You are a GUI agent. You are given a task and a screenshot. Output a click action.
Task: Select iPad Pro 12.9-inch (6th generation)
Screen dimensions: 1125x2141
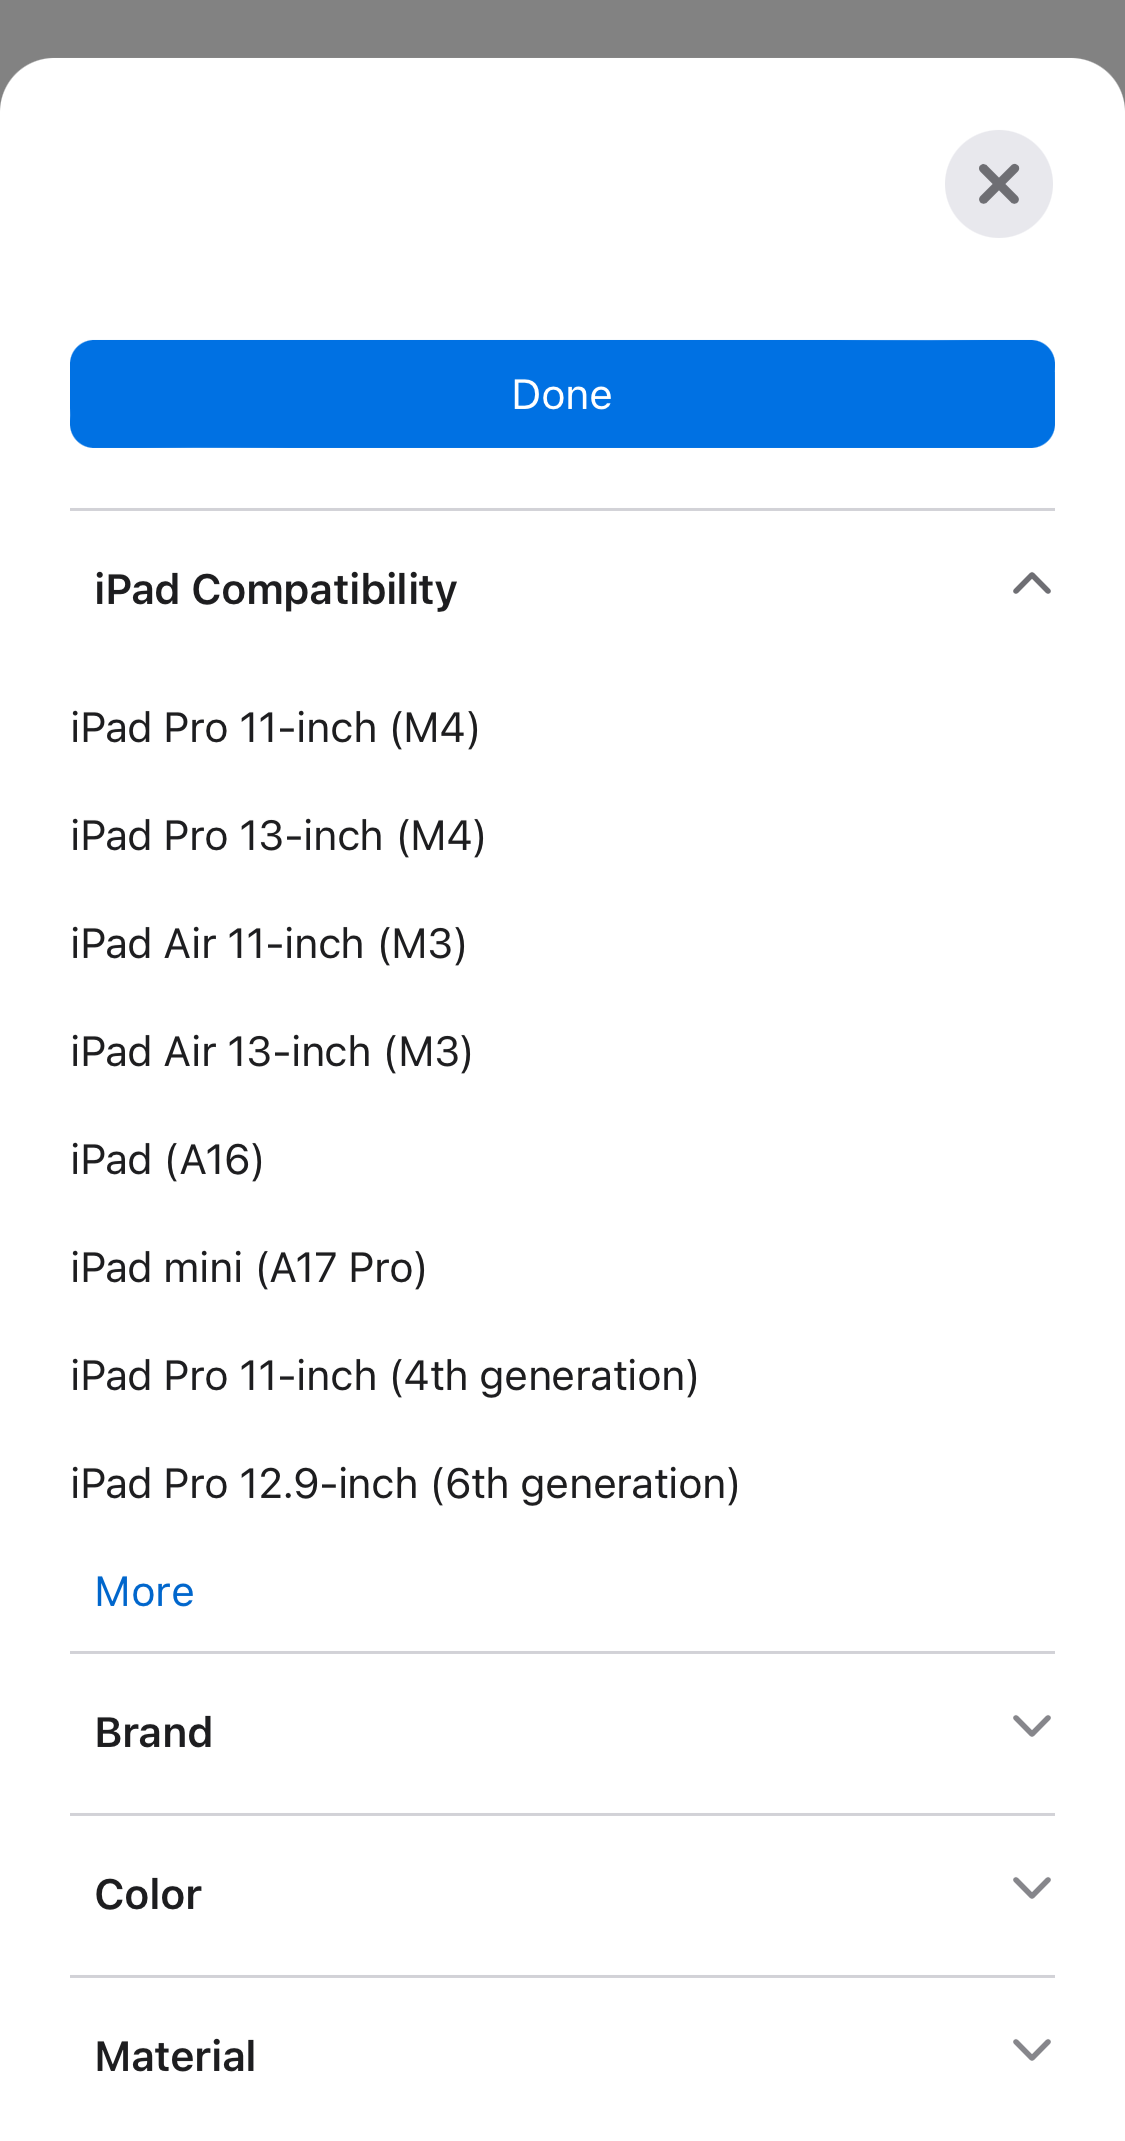point(404,1483)
